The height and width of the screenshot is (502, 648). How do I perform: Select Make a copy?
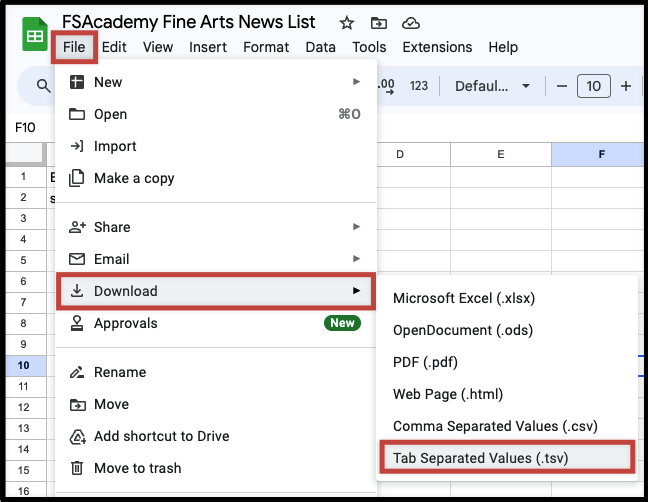click(216, 178)
